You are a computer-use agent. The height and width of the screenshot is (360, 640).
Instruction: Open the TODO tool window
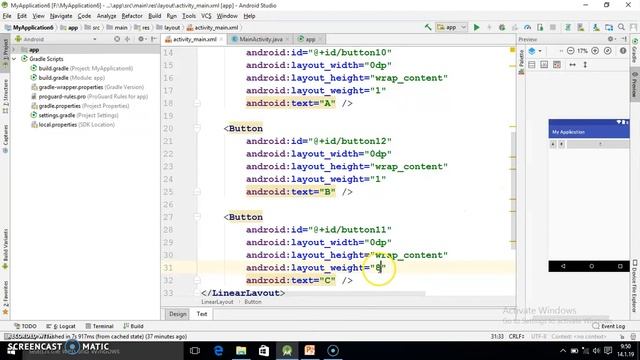25,326
